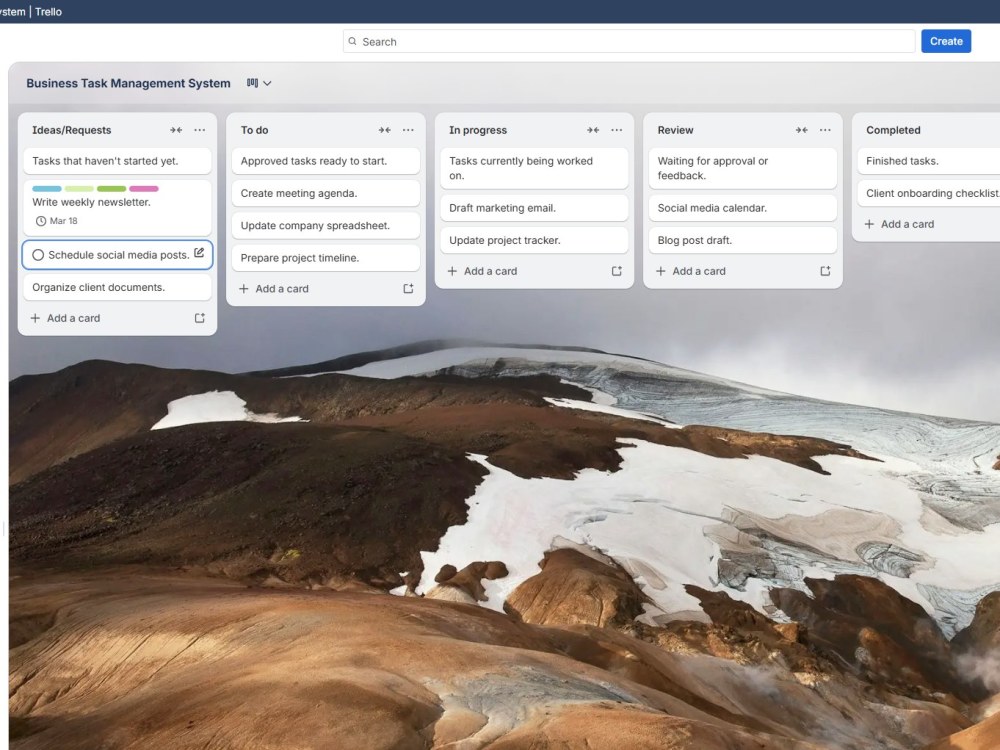The width and height of the screenshot is (1000, 750).
Task: Click the Completed list title
Action: point(893,130)
